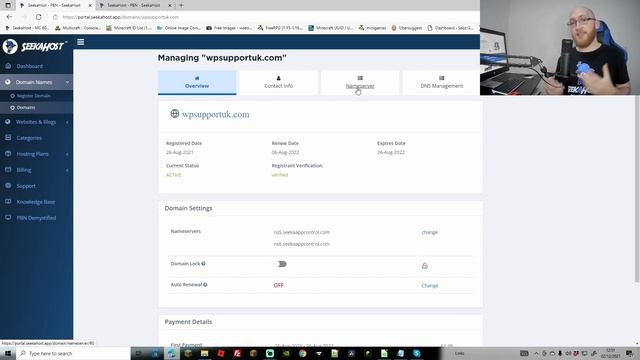The height and width of the screenshot is (360, 640).
Task: Open Register Domain in the sidebar
Action: 33,96
